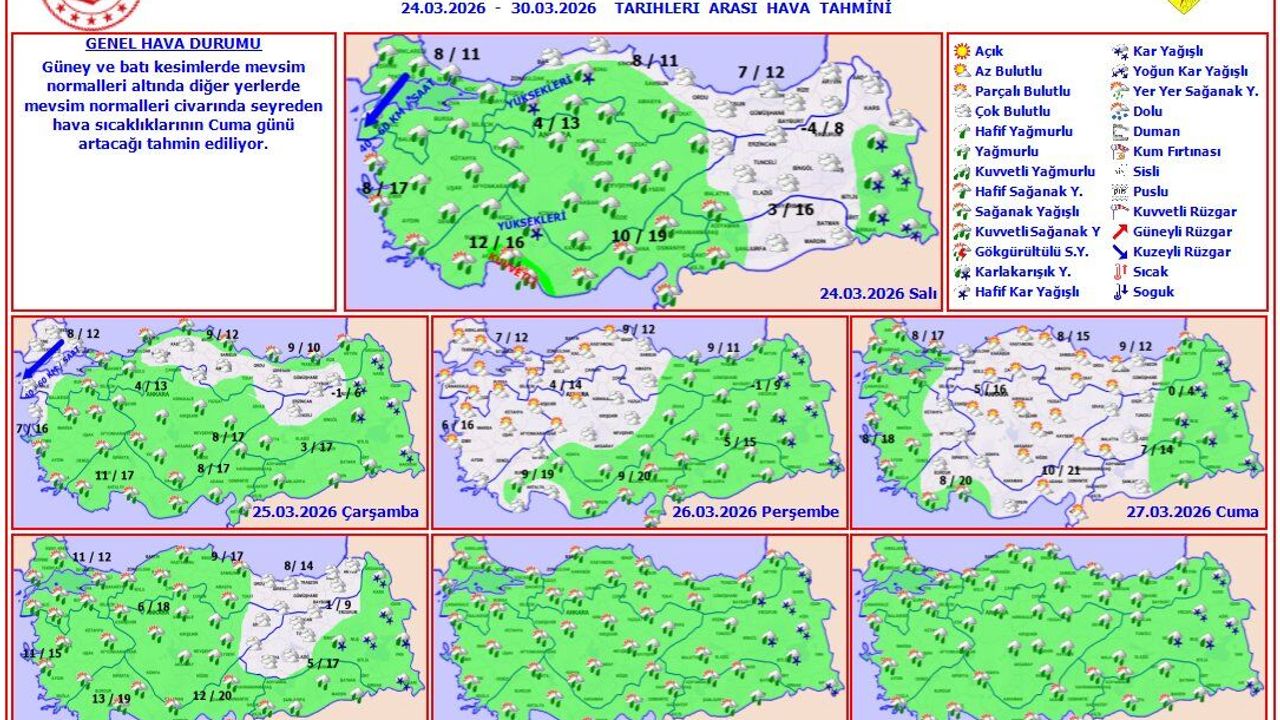1280x720 pixels.
Task: Select the Gökgürültülü S.Y. thunderstorm icon
Action: [x=962, y=251]
